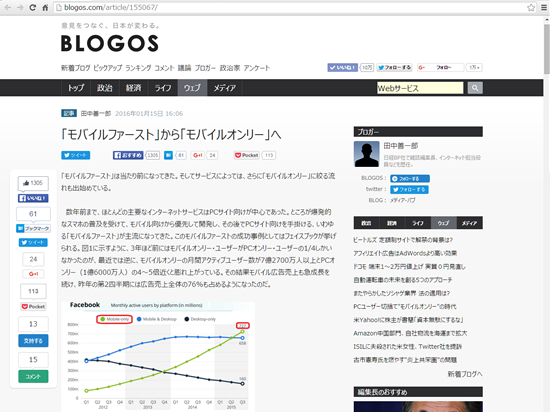
Task: Open the Chrome hamburger menu
Action: (544, 7)
